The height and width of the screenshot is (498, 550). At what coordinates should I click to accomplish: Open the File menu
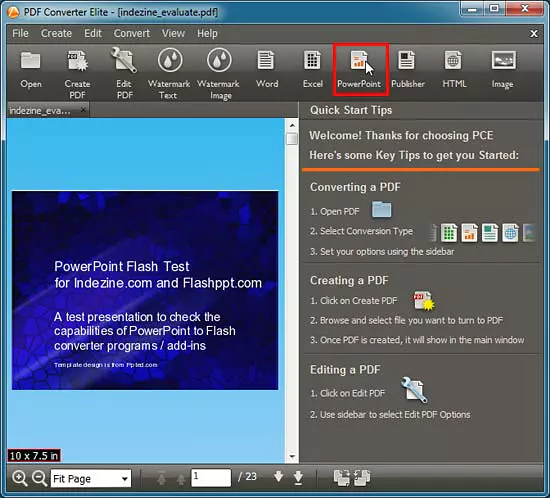pos(20,33)
